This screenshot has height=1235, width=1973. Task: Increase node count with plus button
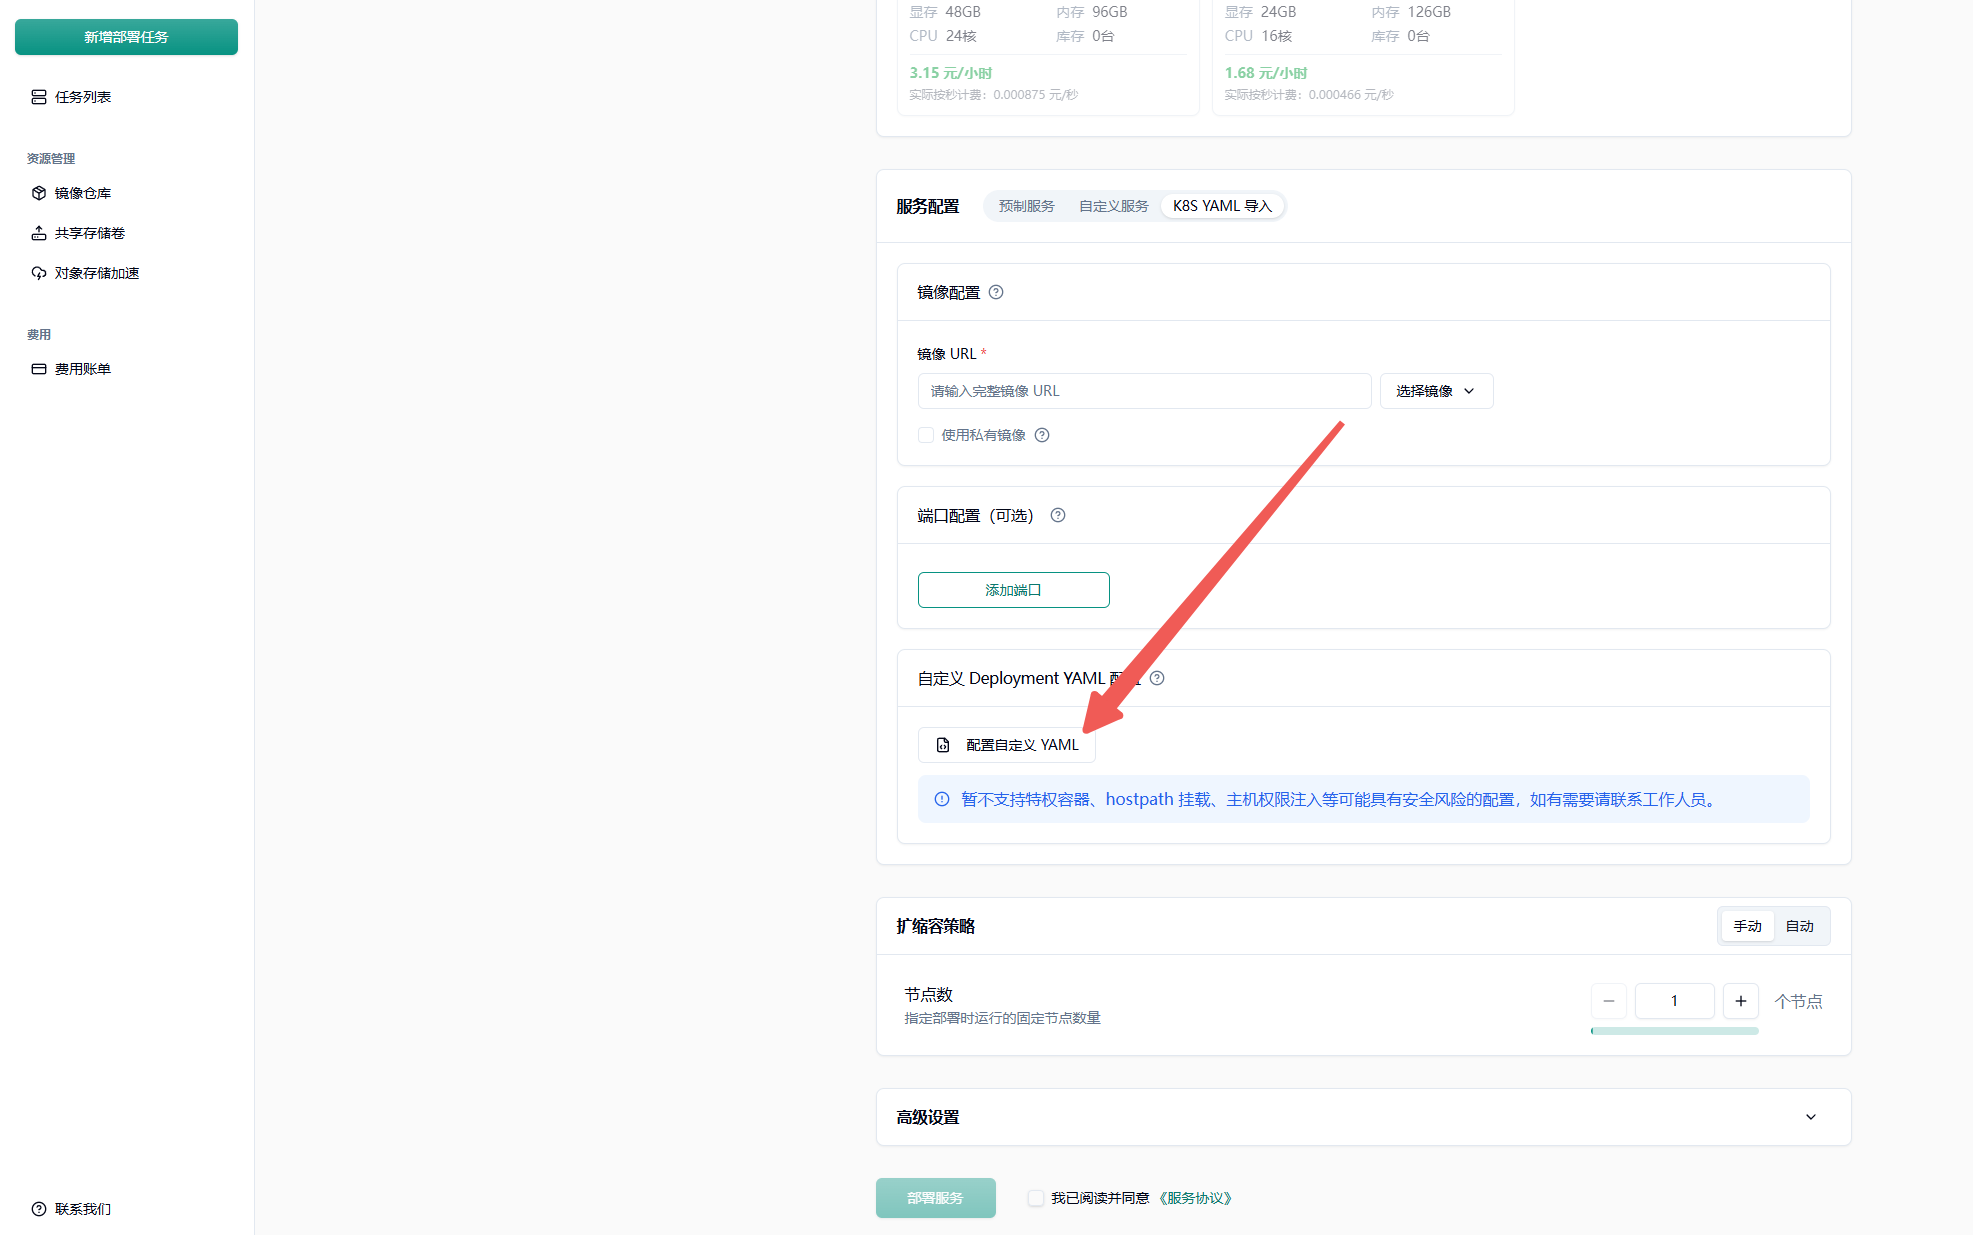pos(1741,1001)
